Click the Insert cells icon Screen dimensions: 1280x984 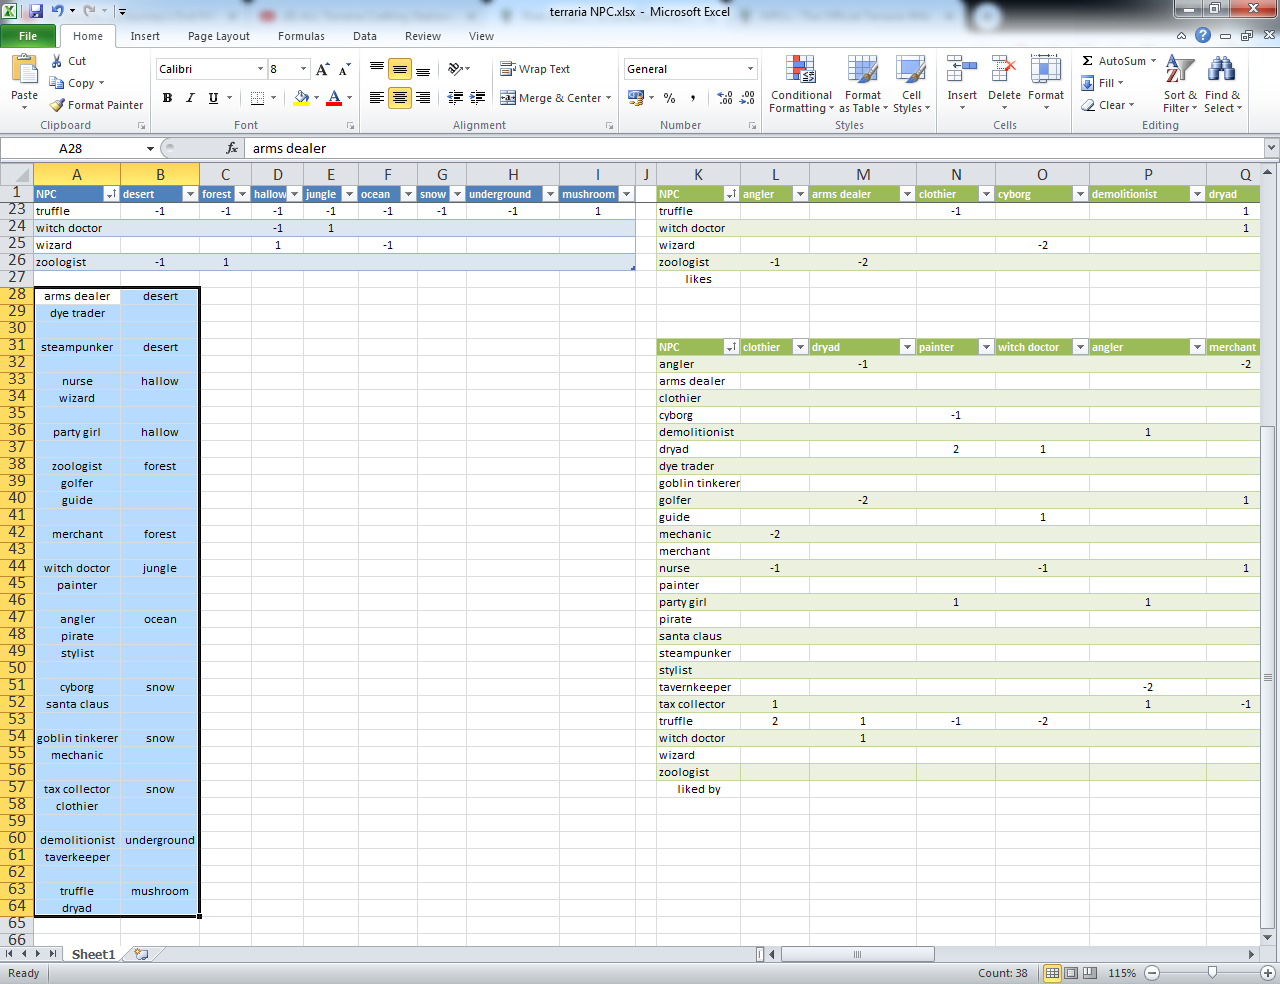[962, 70]
